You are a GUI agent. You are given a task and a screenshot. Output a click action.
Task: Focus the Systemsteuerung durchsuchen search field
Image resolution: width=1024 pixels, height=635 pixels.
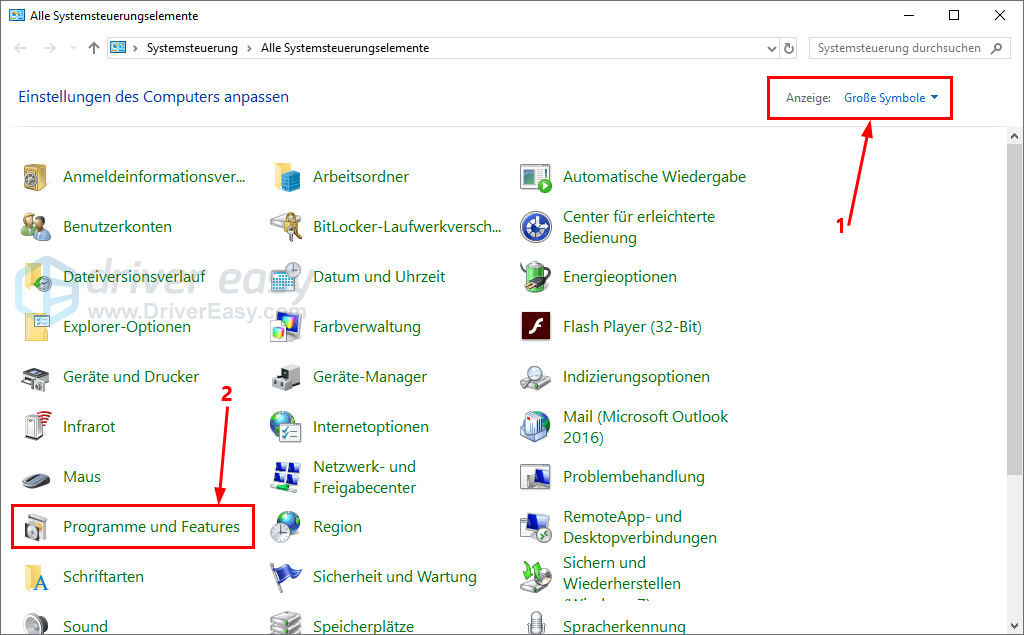point(900,48)
